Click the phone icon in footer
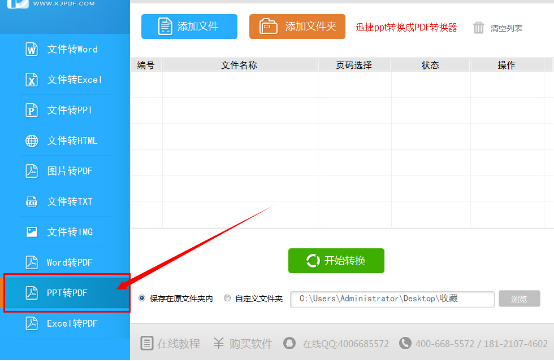554x361 pixels. click(405, 343)
